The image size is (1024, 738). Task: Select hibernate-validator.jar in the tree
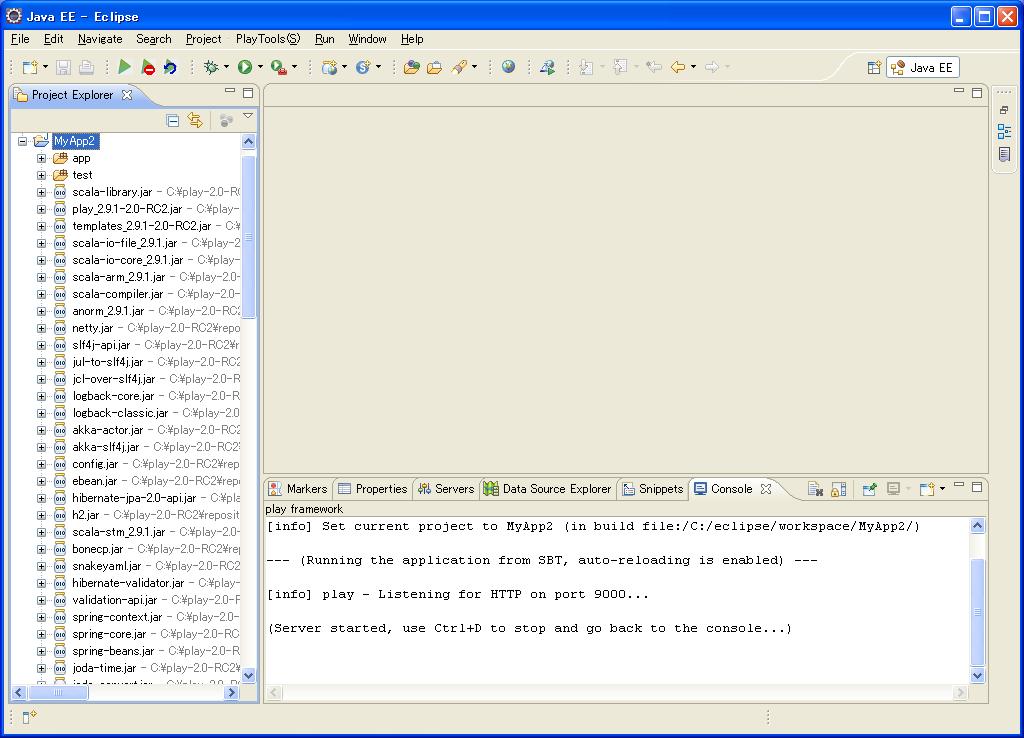pyautogui.click(x=128, y=583)
